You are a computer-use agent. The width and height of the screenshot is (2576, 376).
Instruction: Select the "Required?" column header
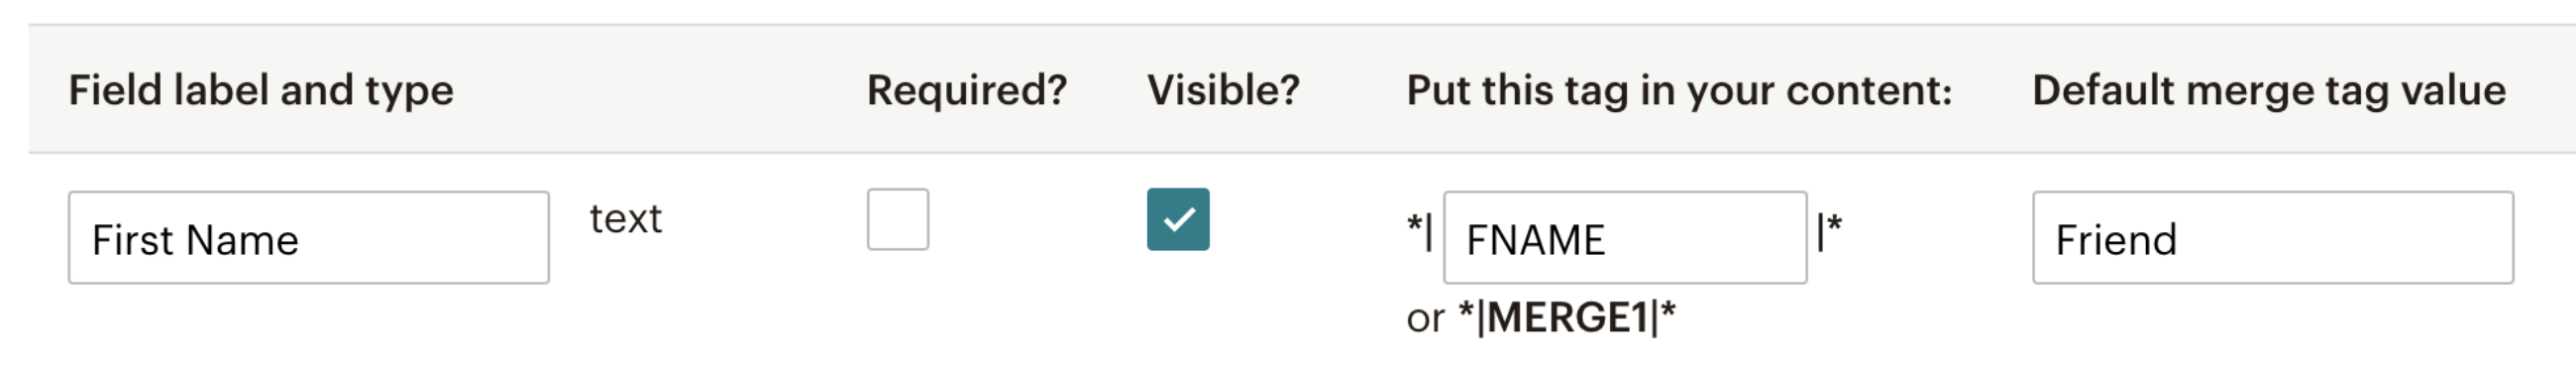pyautogui.click(x=966, y=90)
